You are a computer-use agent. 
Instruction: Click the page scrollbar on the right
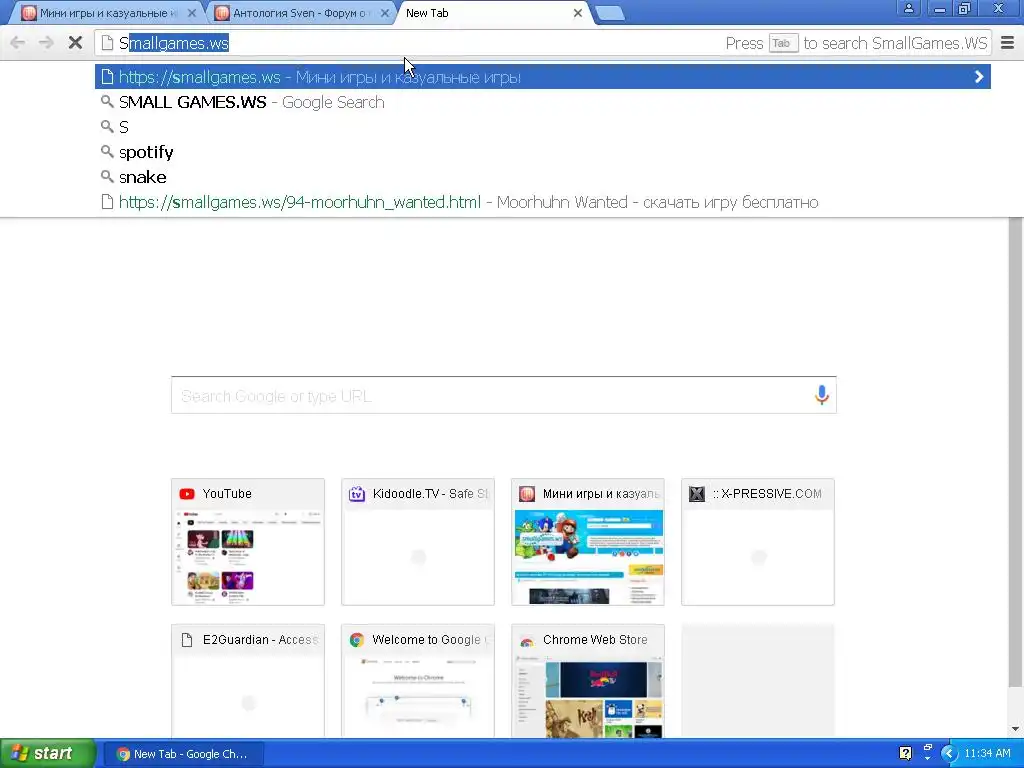point(1016,452)
